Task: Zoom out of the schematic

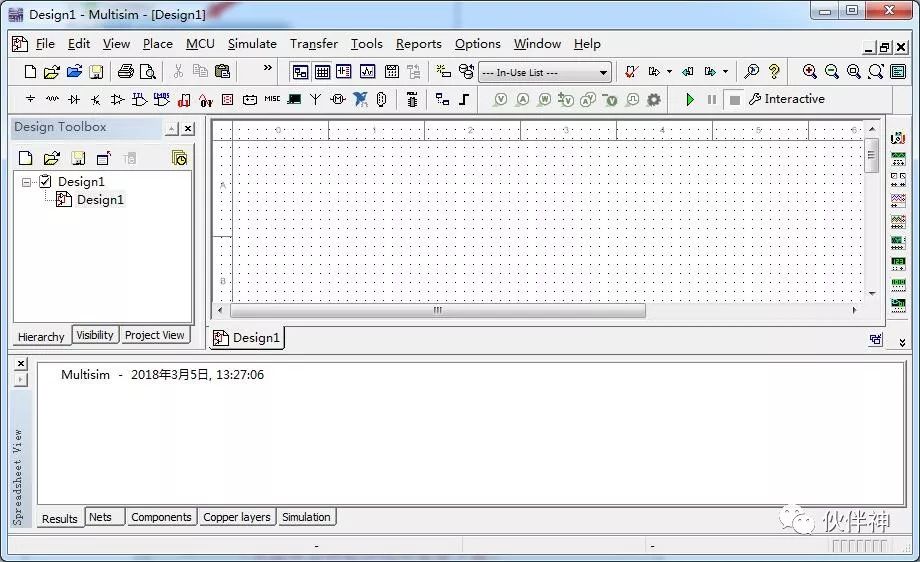Action: pos(831,72)
